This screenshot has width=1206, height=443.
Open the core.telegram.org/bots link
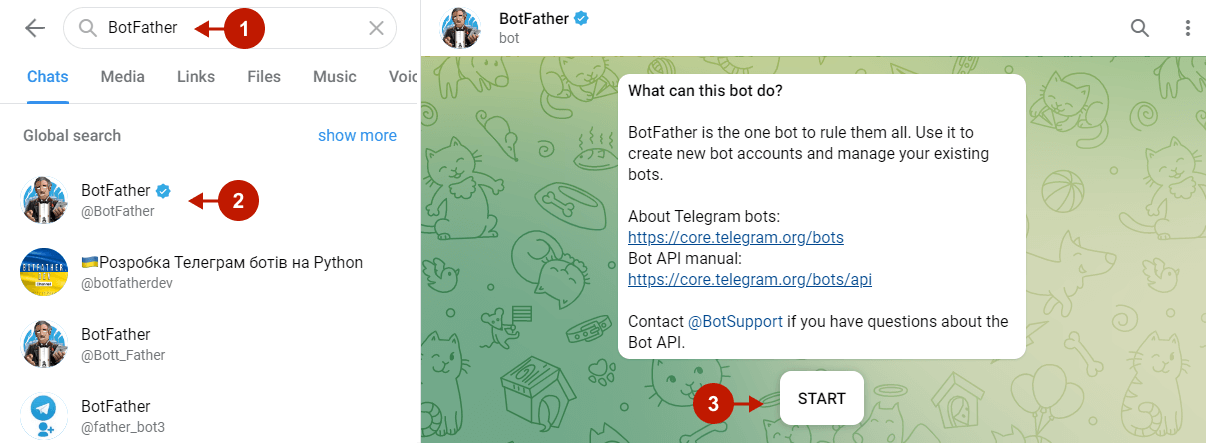coord(736,238)
